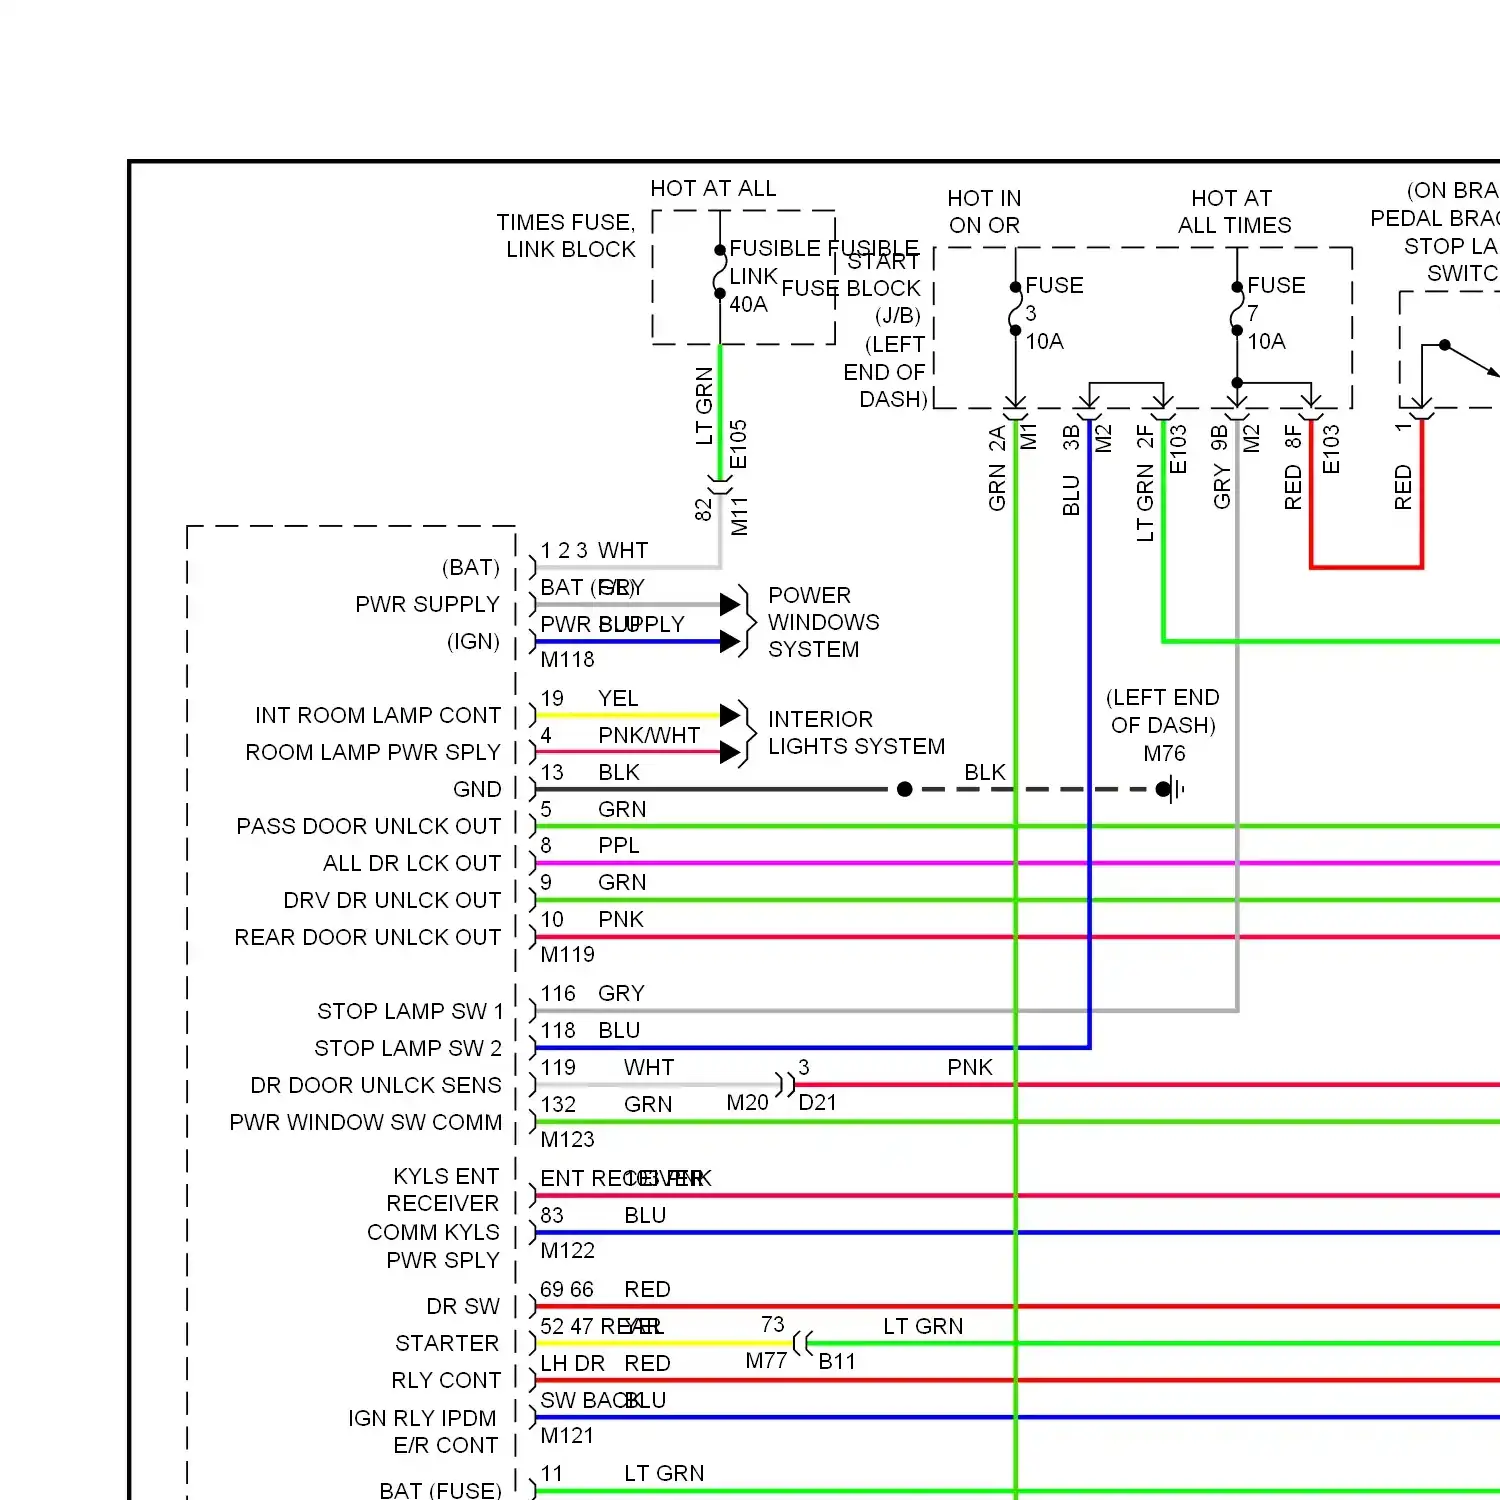Click the 'GRN 2A' wire label
This screenshot has height=1500, width=1500.
click(997, 468)
